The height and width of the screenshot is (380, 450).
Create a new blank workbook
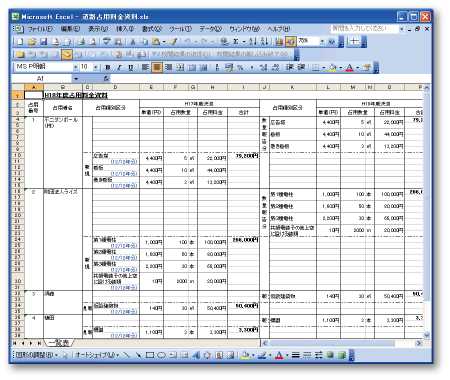coord(20,42)
